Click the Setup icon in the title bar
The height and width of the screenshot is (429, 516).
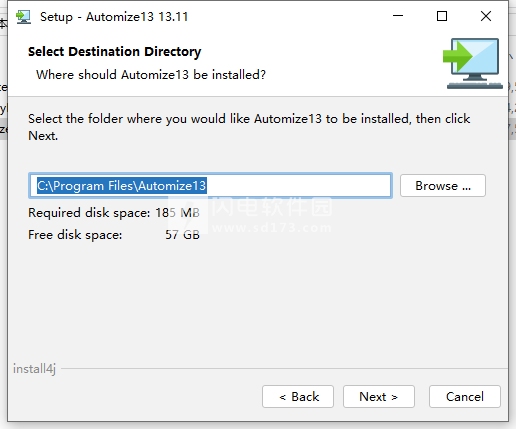[23, 17]
